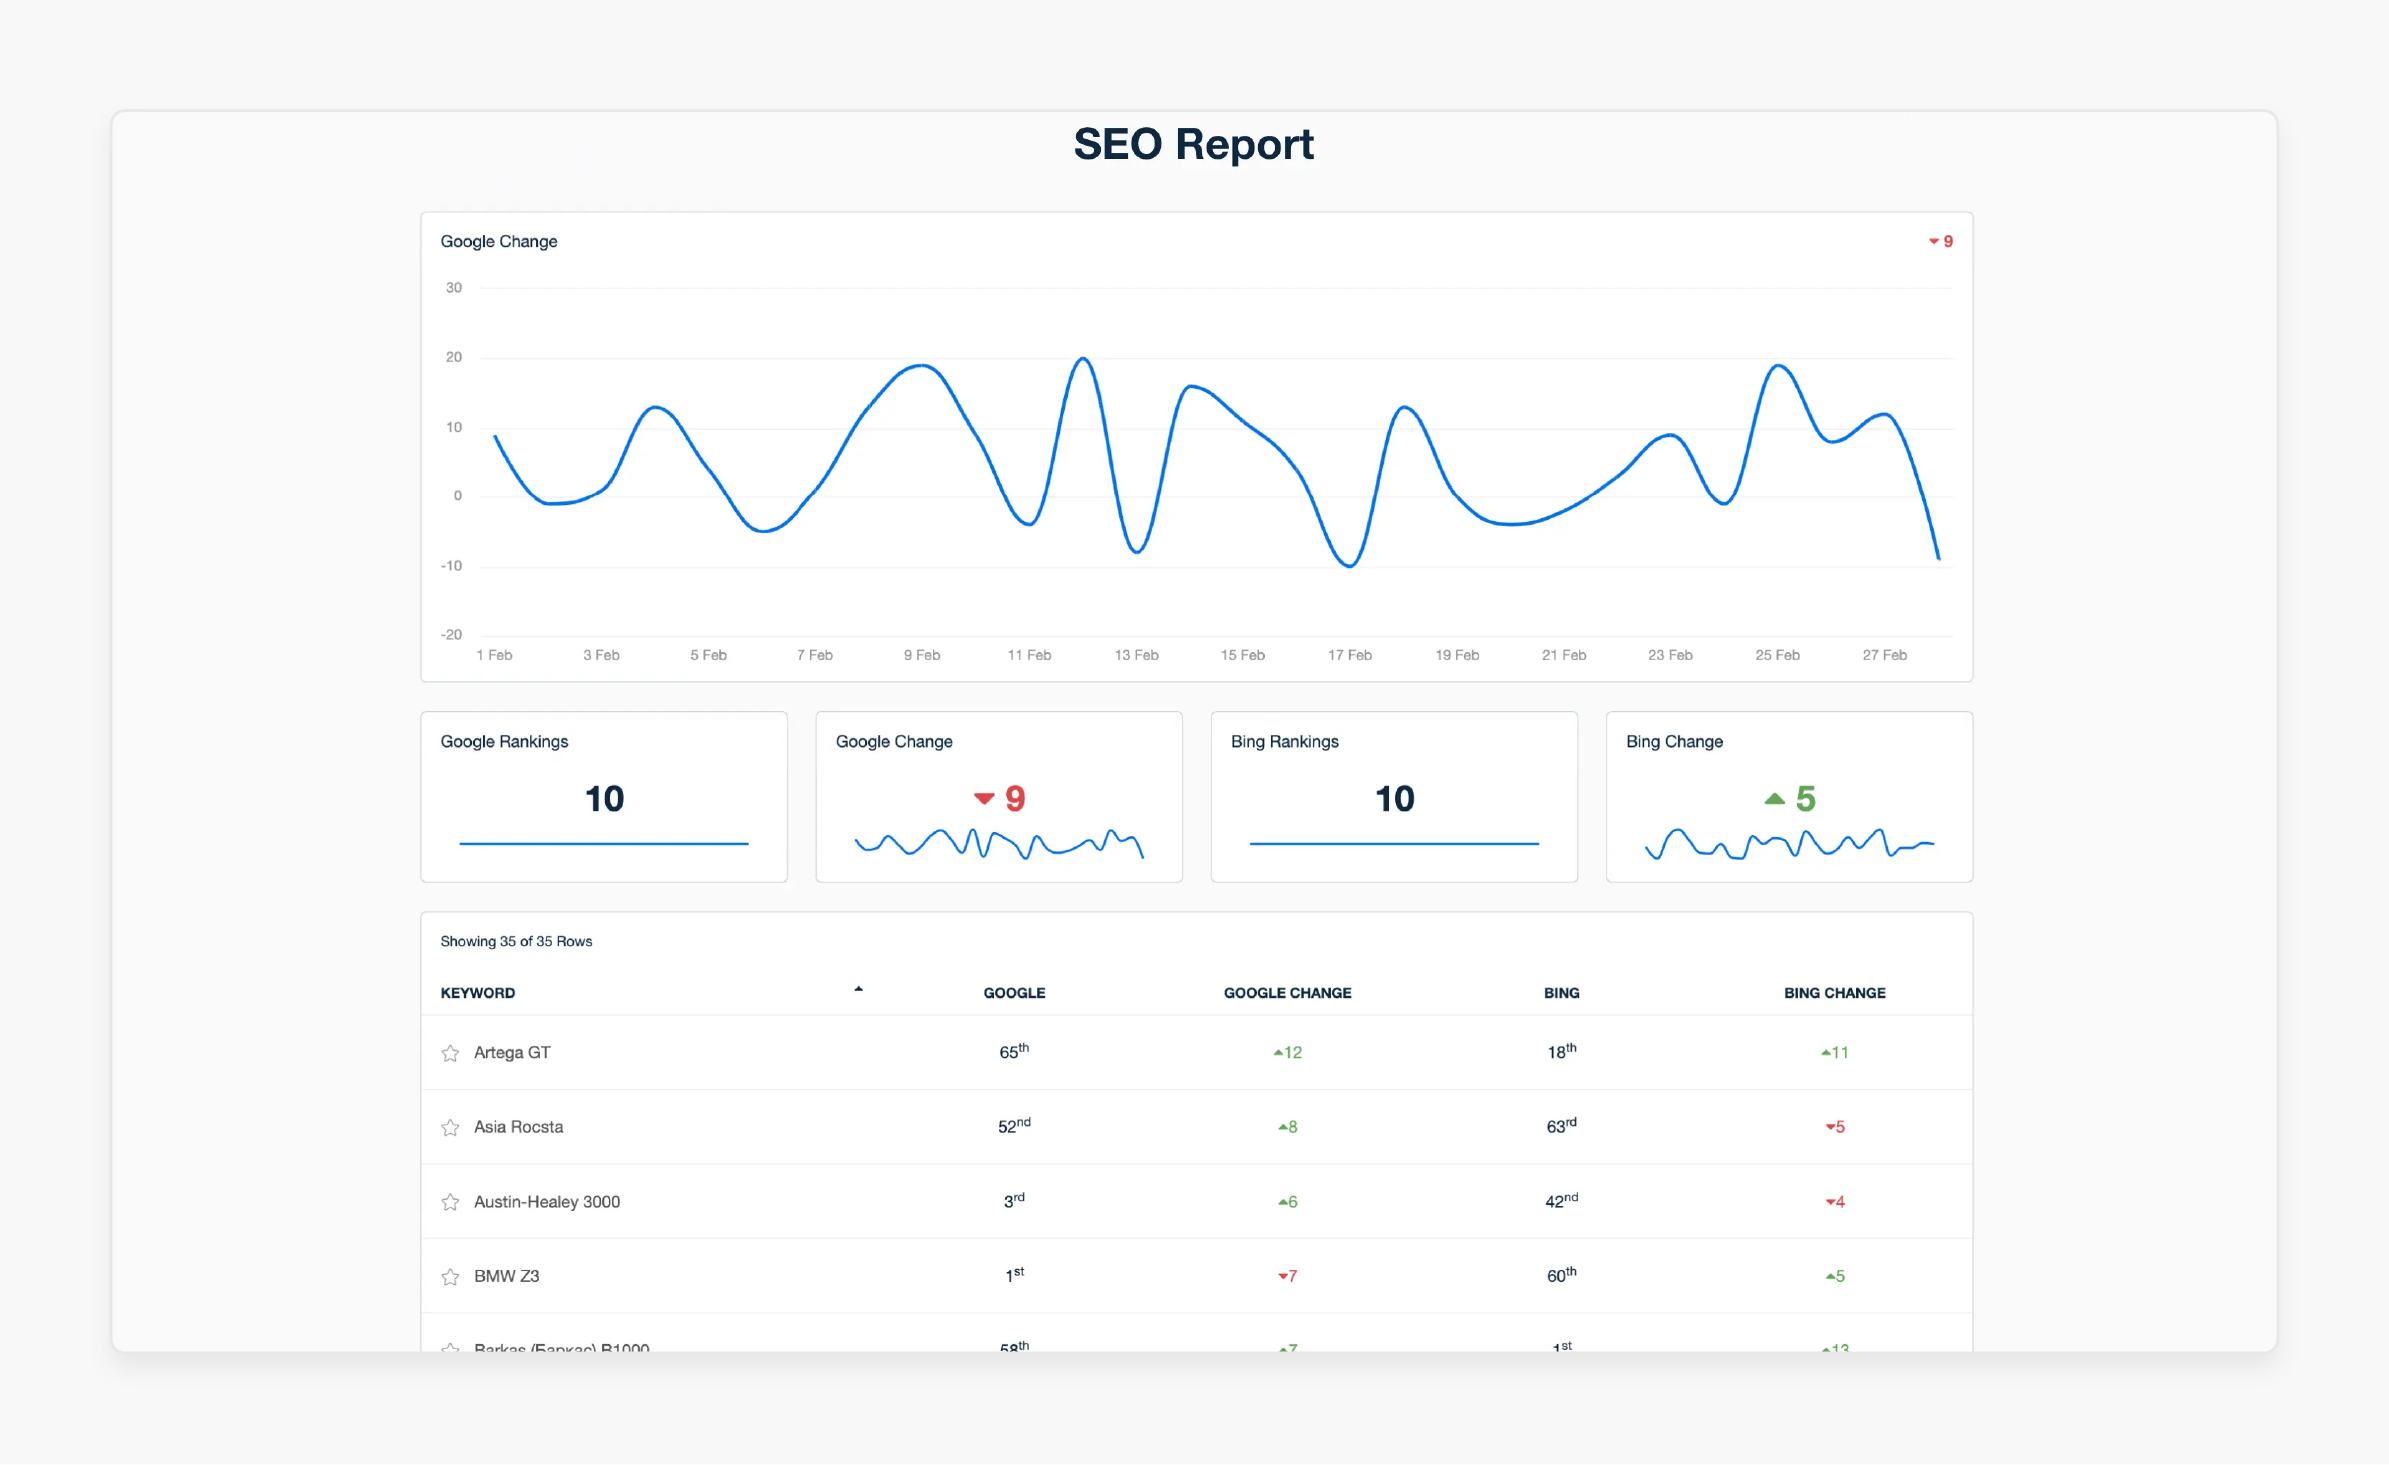Click the red down arrow in Google Change card
2389x1465 pixels.
tap(984, 798)
